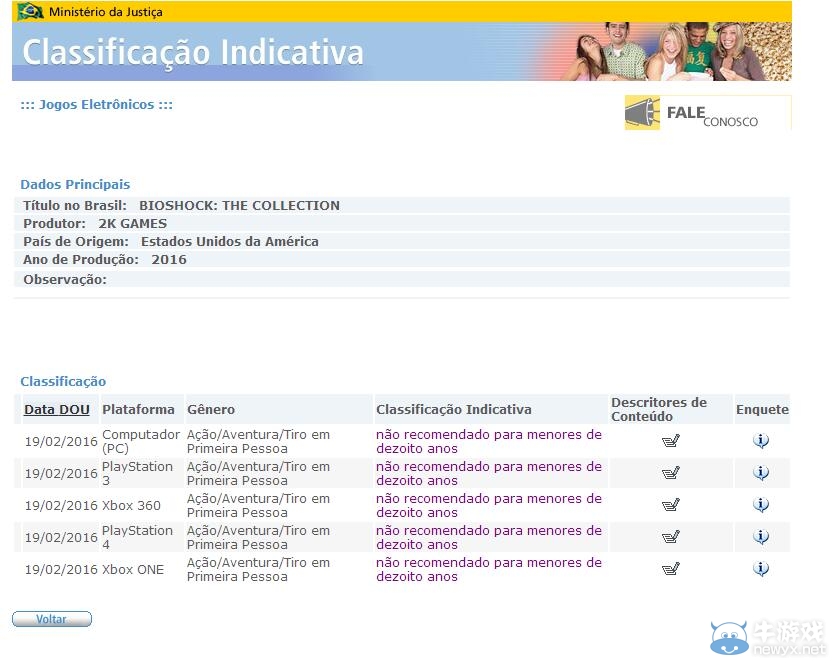
Task: Click the megaphone Fale Conosco icon
Action: click(642, 113)
